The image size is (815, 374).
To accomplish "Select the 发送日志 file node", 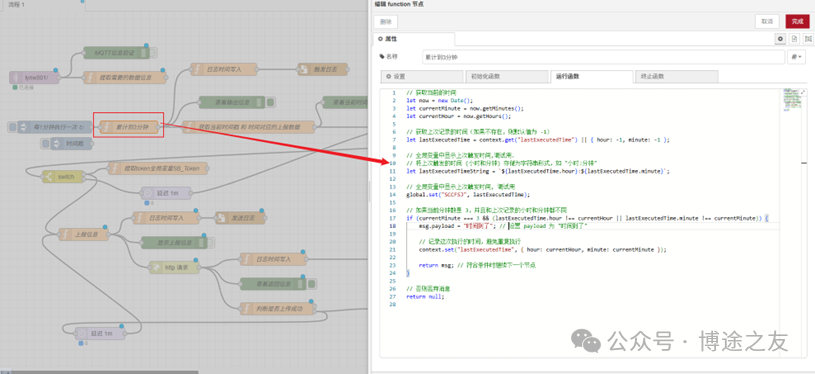I will [x=240, y=218].
